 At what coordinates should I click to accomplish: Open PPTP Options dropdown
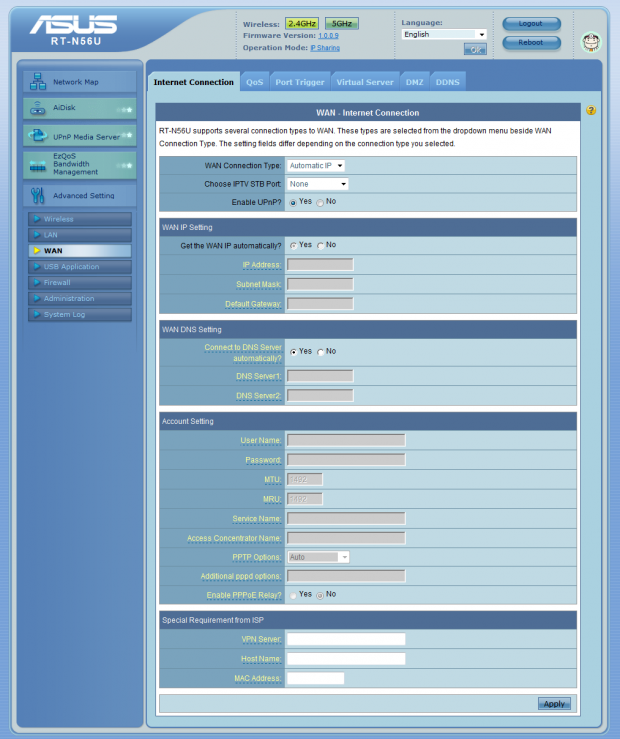(318, 557)
